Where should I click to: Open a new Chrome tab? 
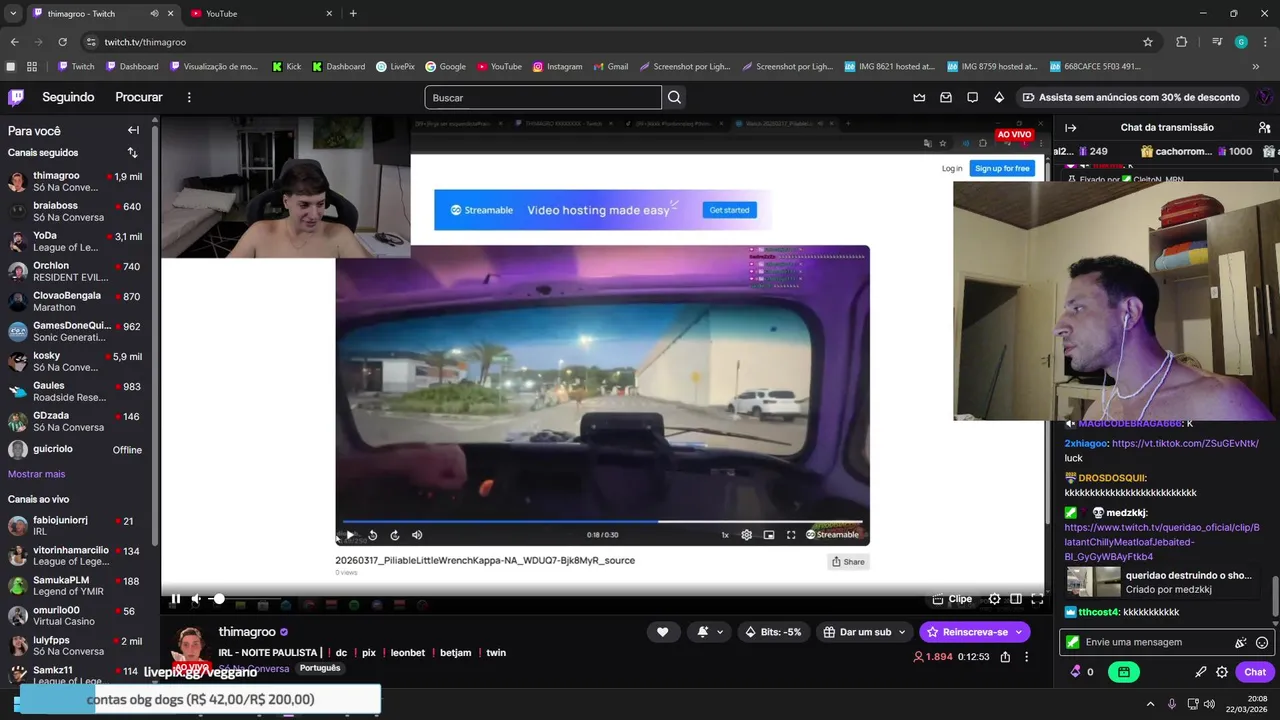pyautogui.click(x=353, y=14)
